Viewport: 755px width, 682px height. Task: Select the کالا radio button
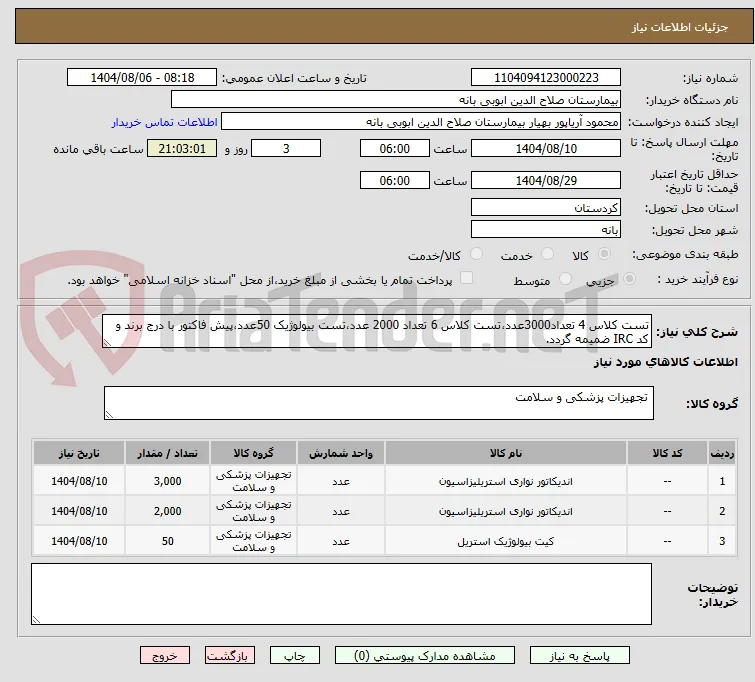[x=604, y=254]
